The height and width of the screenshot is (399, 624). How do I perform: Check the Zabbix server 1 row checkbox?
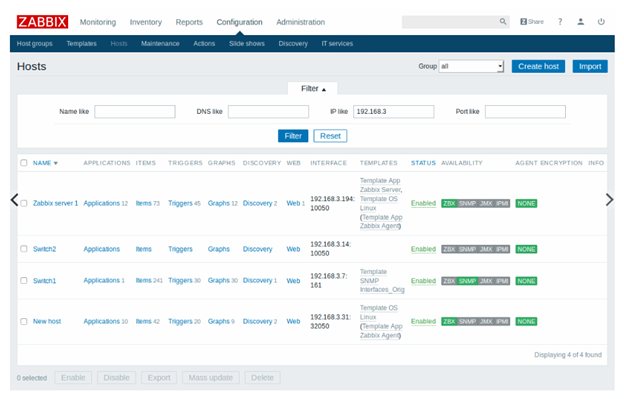point(24,203)
